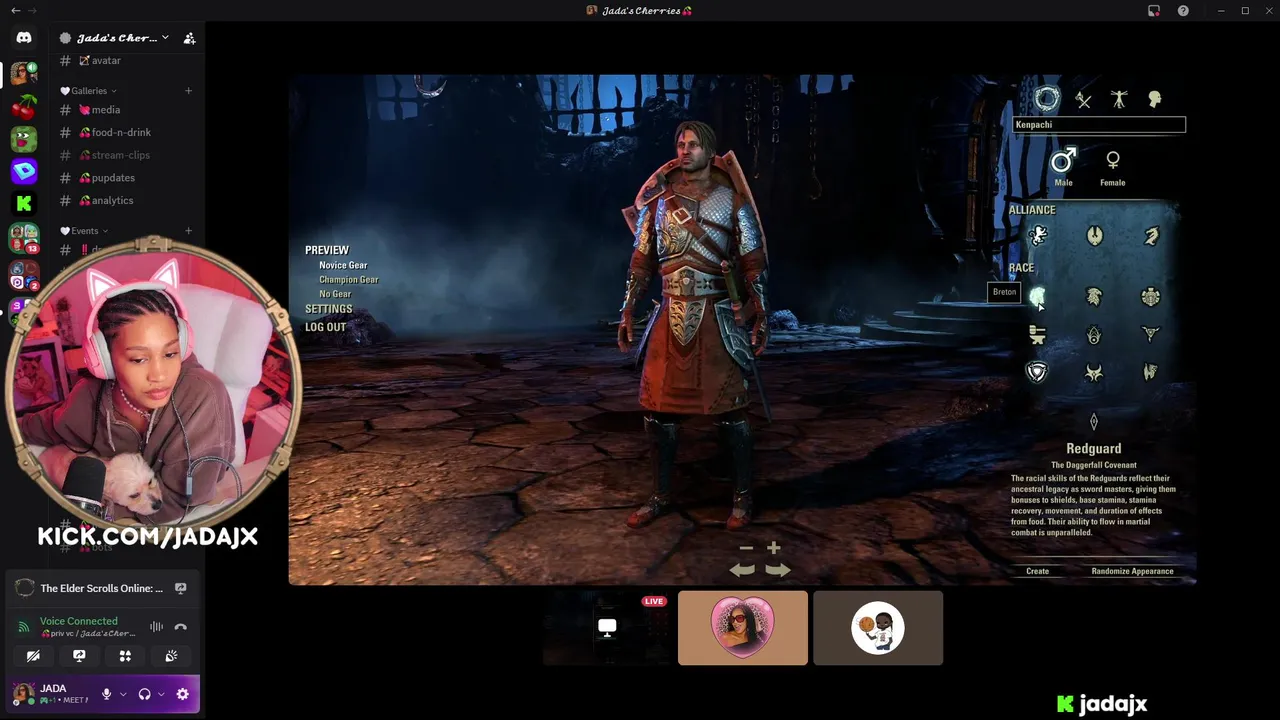
Task: Select race icon in middle of first race row
Action: coord(1094,297)
